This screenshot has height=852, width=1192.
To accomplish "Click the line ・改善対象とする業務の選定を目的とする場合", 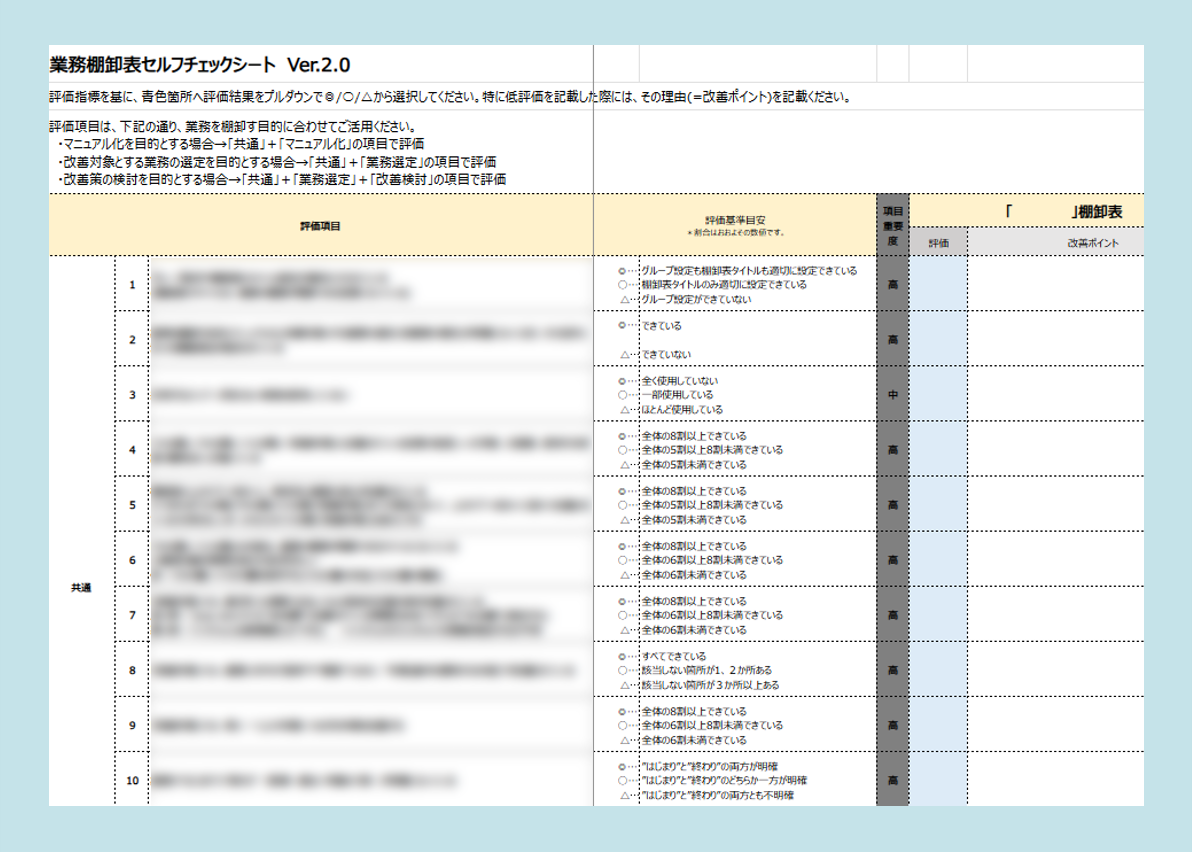I will click(277, 162).
